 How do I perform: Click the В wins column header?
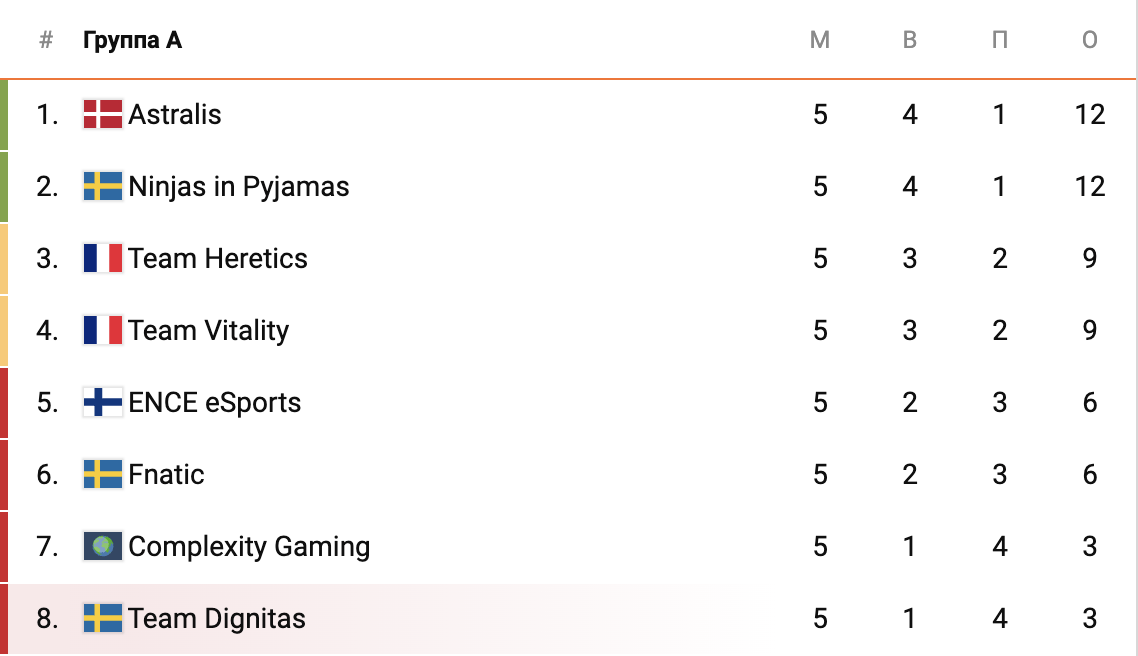pos(910,40)
